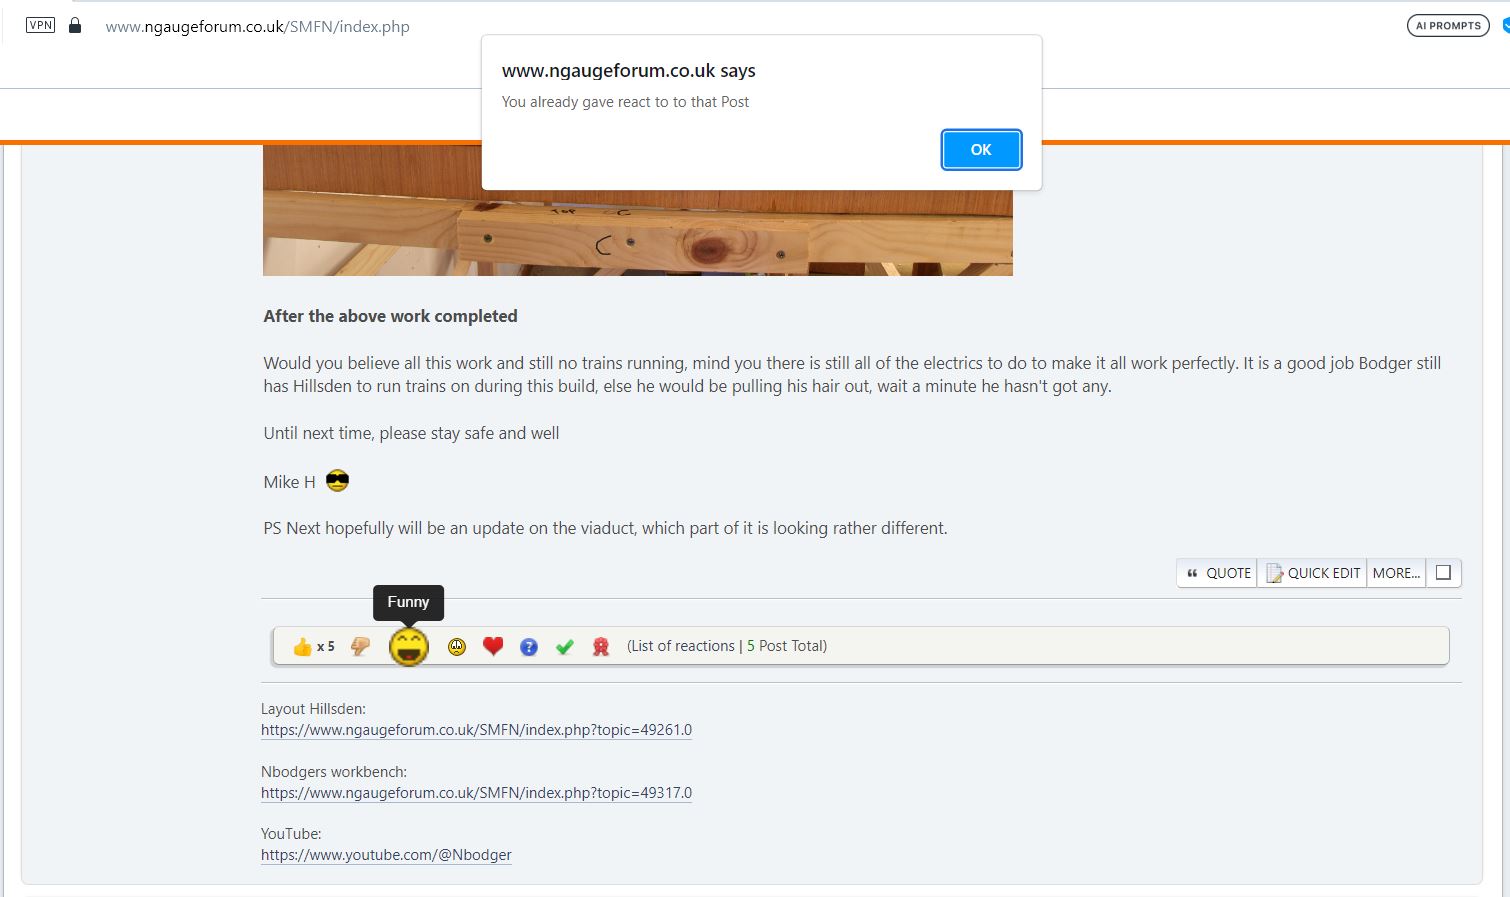1510x897 pixels.
Task: Choose the surprised face reaction
Action: (457, 647)
